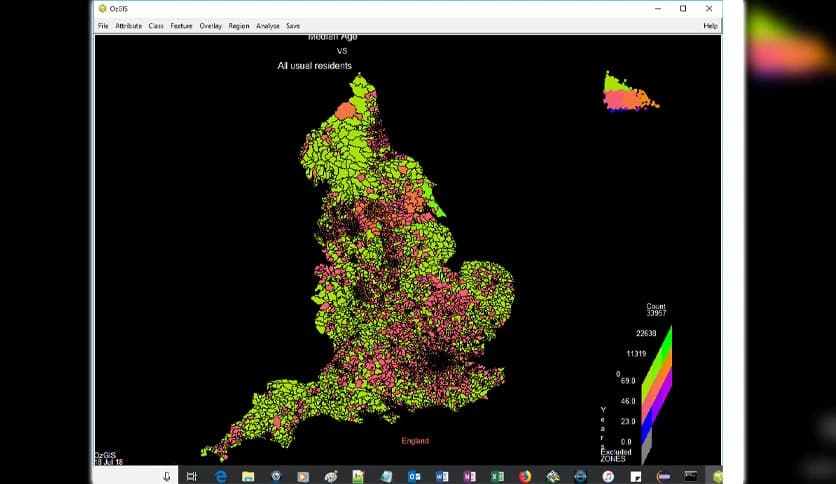Launch OneNote from the taskbar
This screenshot has height=484, width=836.
(x=470, y=476)
